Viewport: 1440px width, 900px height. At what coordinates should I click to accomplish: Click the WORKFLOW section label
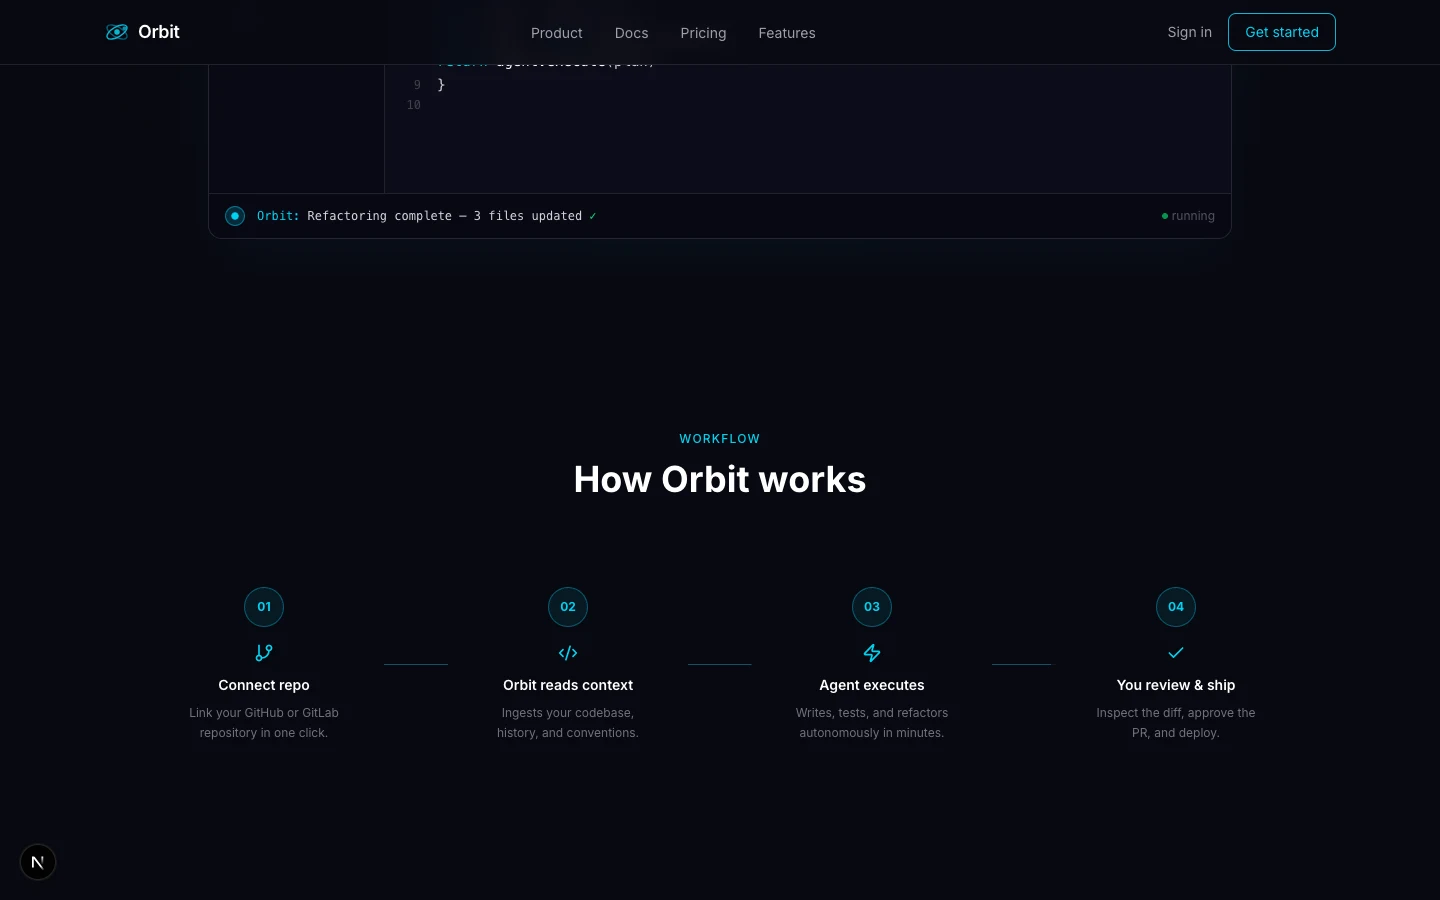[720, 439]
